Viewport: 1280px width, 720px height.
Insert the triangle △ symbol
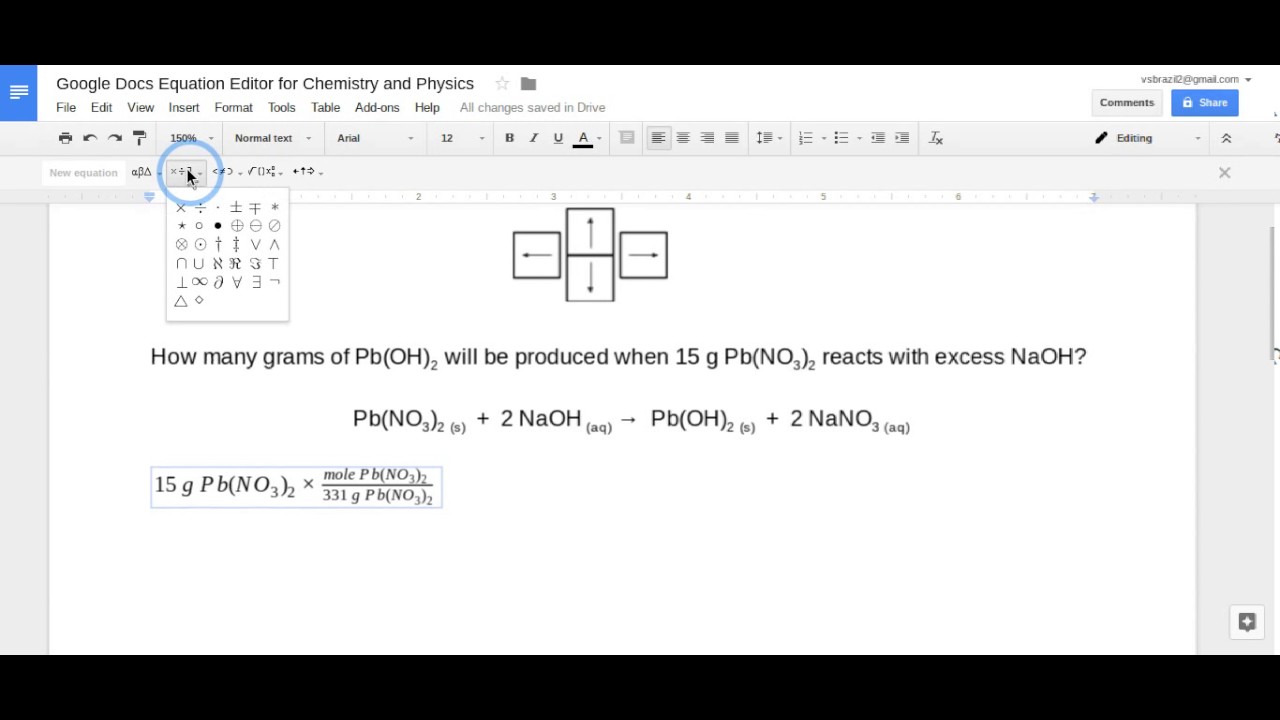pos(181,301)
